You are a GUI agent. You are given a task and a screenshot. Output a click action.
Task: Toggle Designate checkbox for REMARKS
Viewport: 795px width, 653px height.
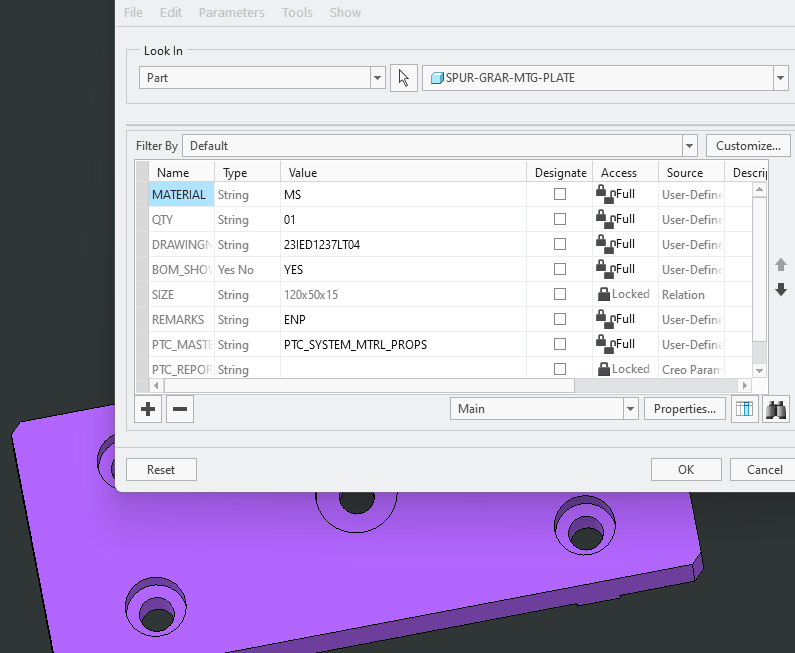tap(560, 319)
